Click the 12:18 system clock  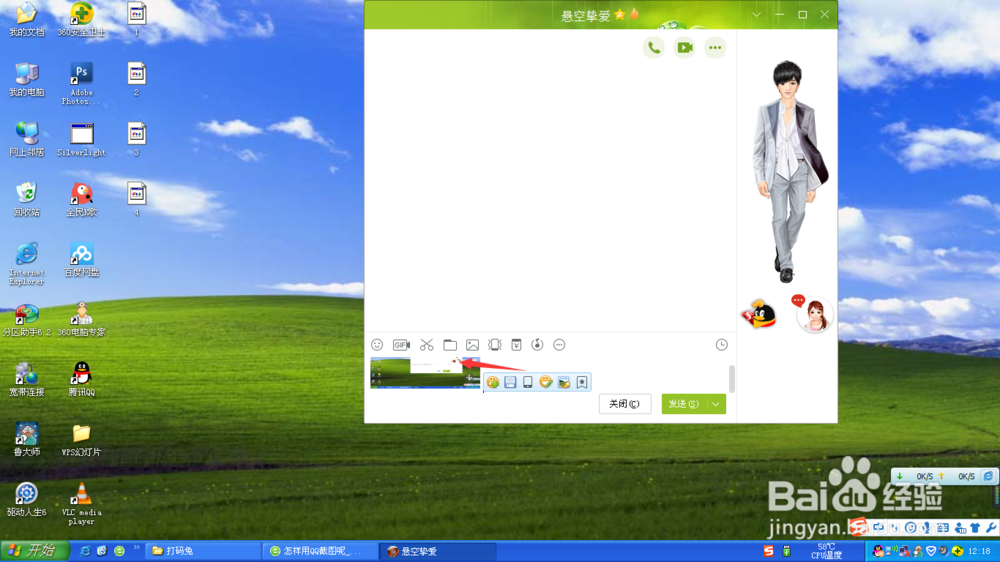pos(979,551)
